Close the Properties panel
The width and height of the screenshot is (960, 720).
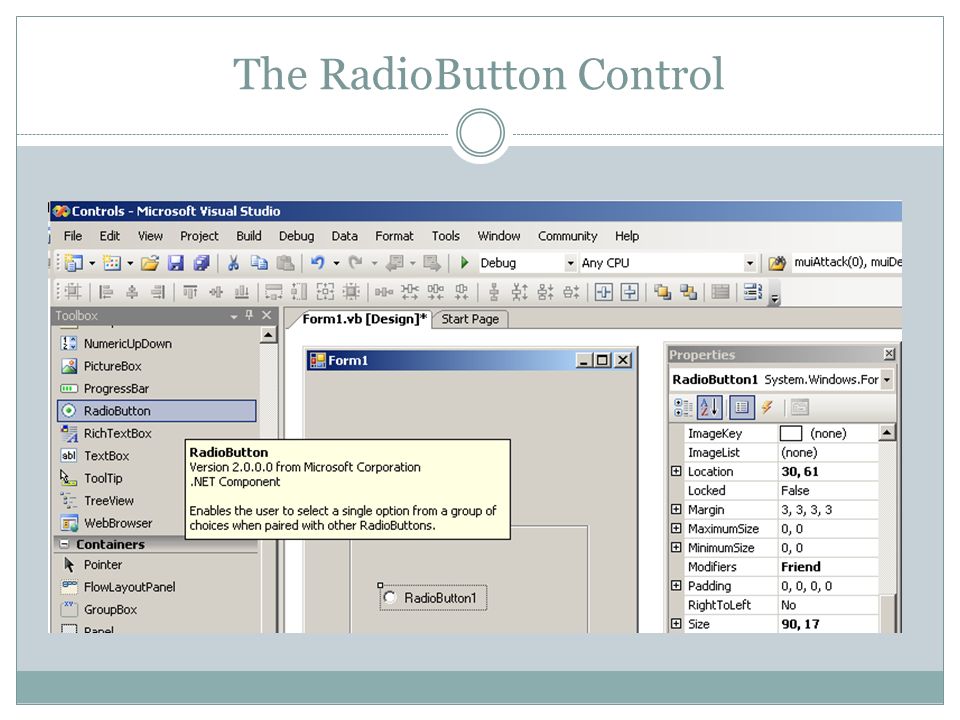coord(889,354)
